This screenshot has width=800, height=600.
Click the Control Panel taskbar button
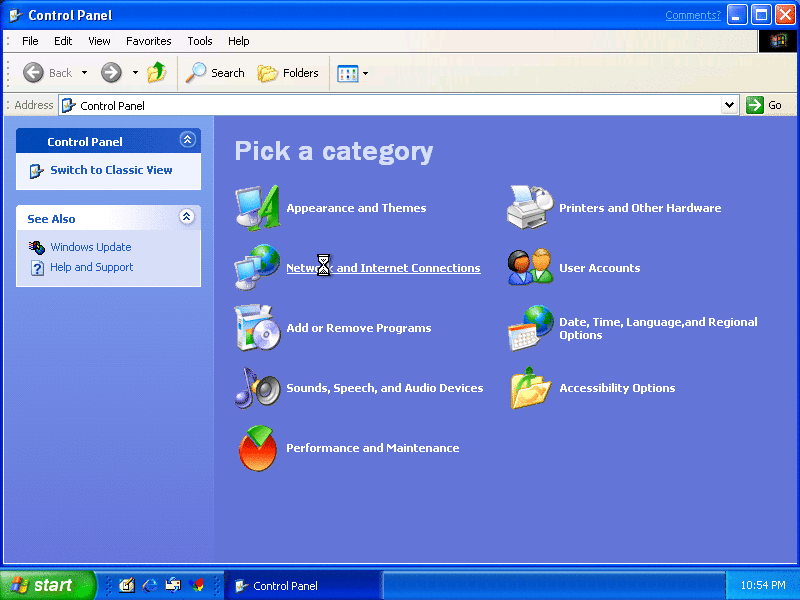tap(303, 585)
